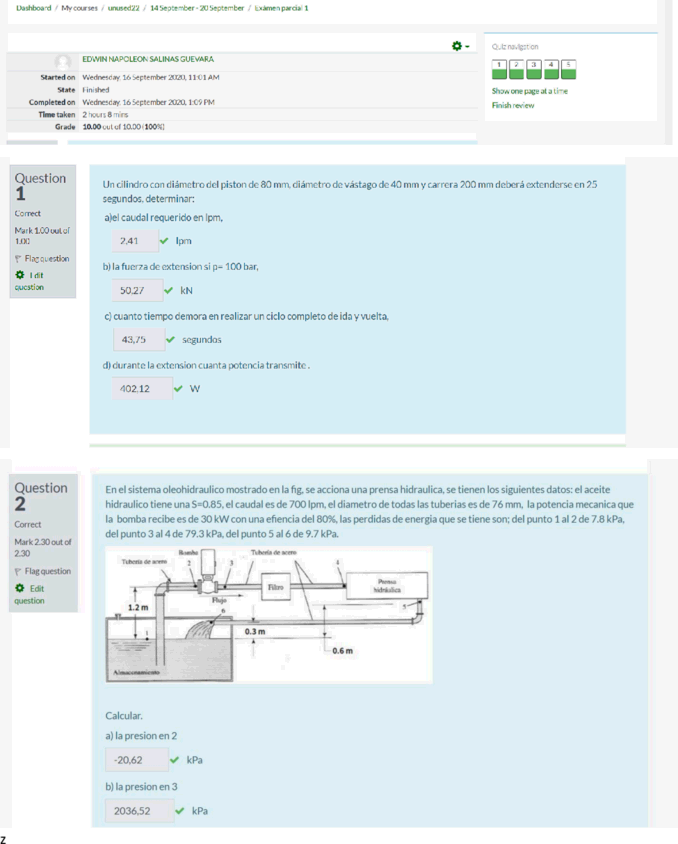Click green checkmark next to 43,75
This screenshot has height=844, width=678.
[171, 340]
